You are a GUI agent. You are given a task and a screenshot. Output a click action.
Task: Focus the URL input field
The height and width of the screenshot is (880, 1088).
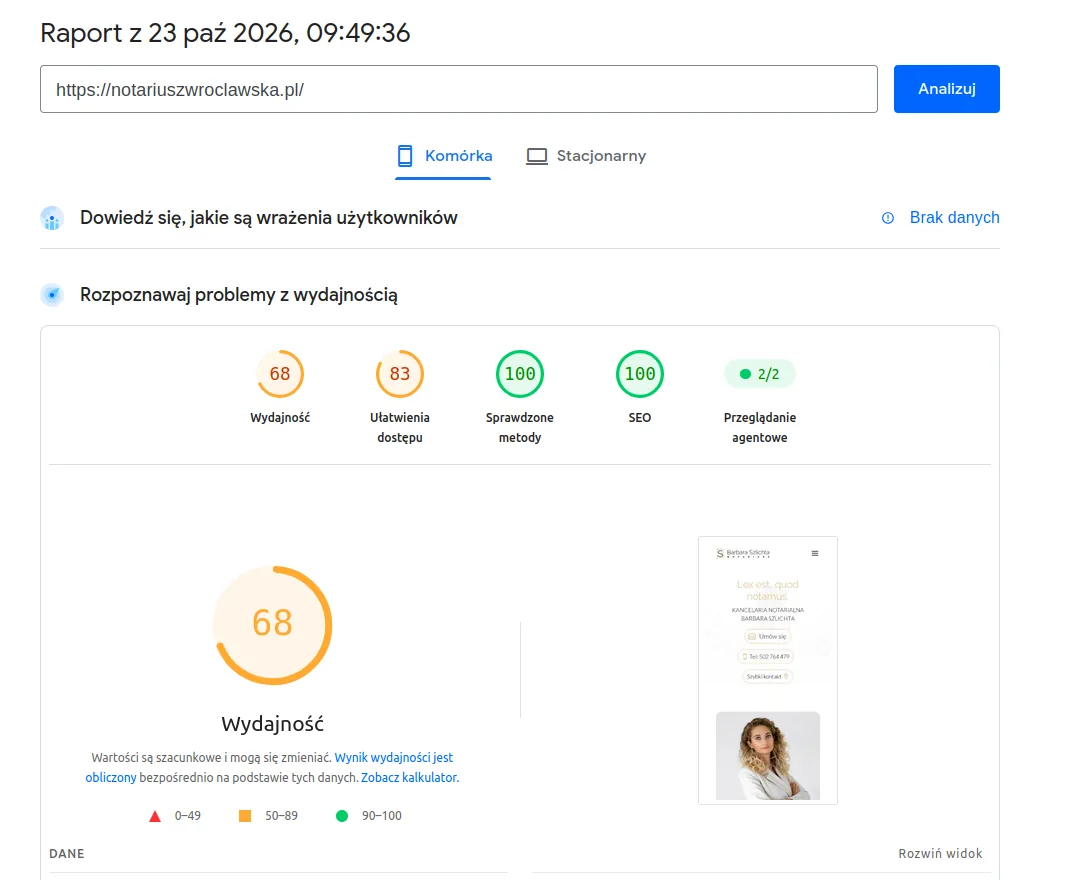pyautogui.click(x=459, y=89)
